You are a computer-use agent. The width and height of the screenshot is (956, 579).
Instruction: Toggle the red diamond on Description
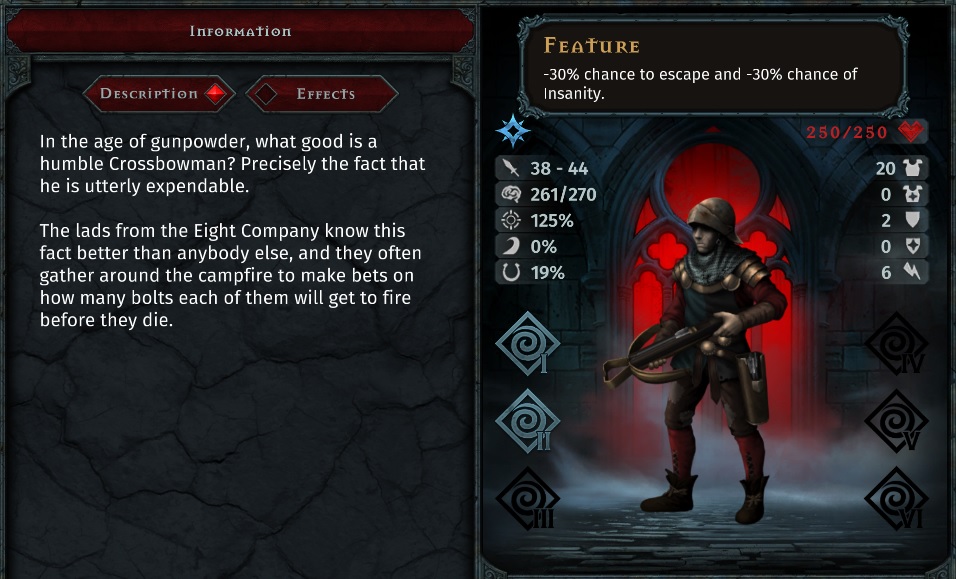click(x=215, y=94)
